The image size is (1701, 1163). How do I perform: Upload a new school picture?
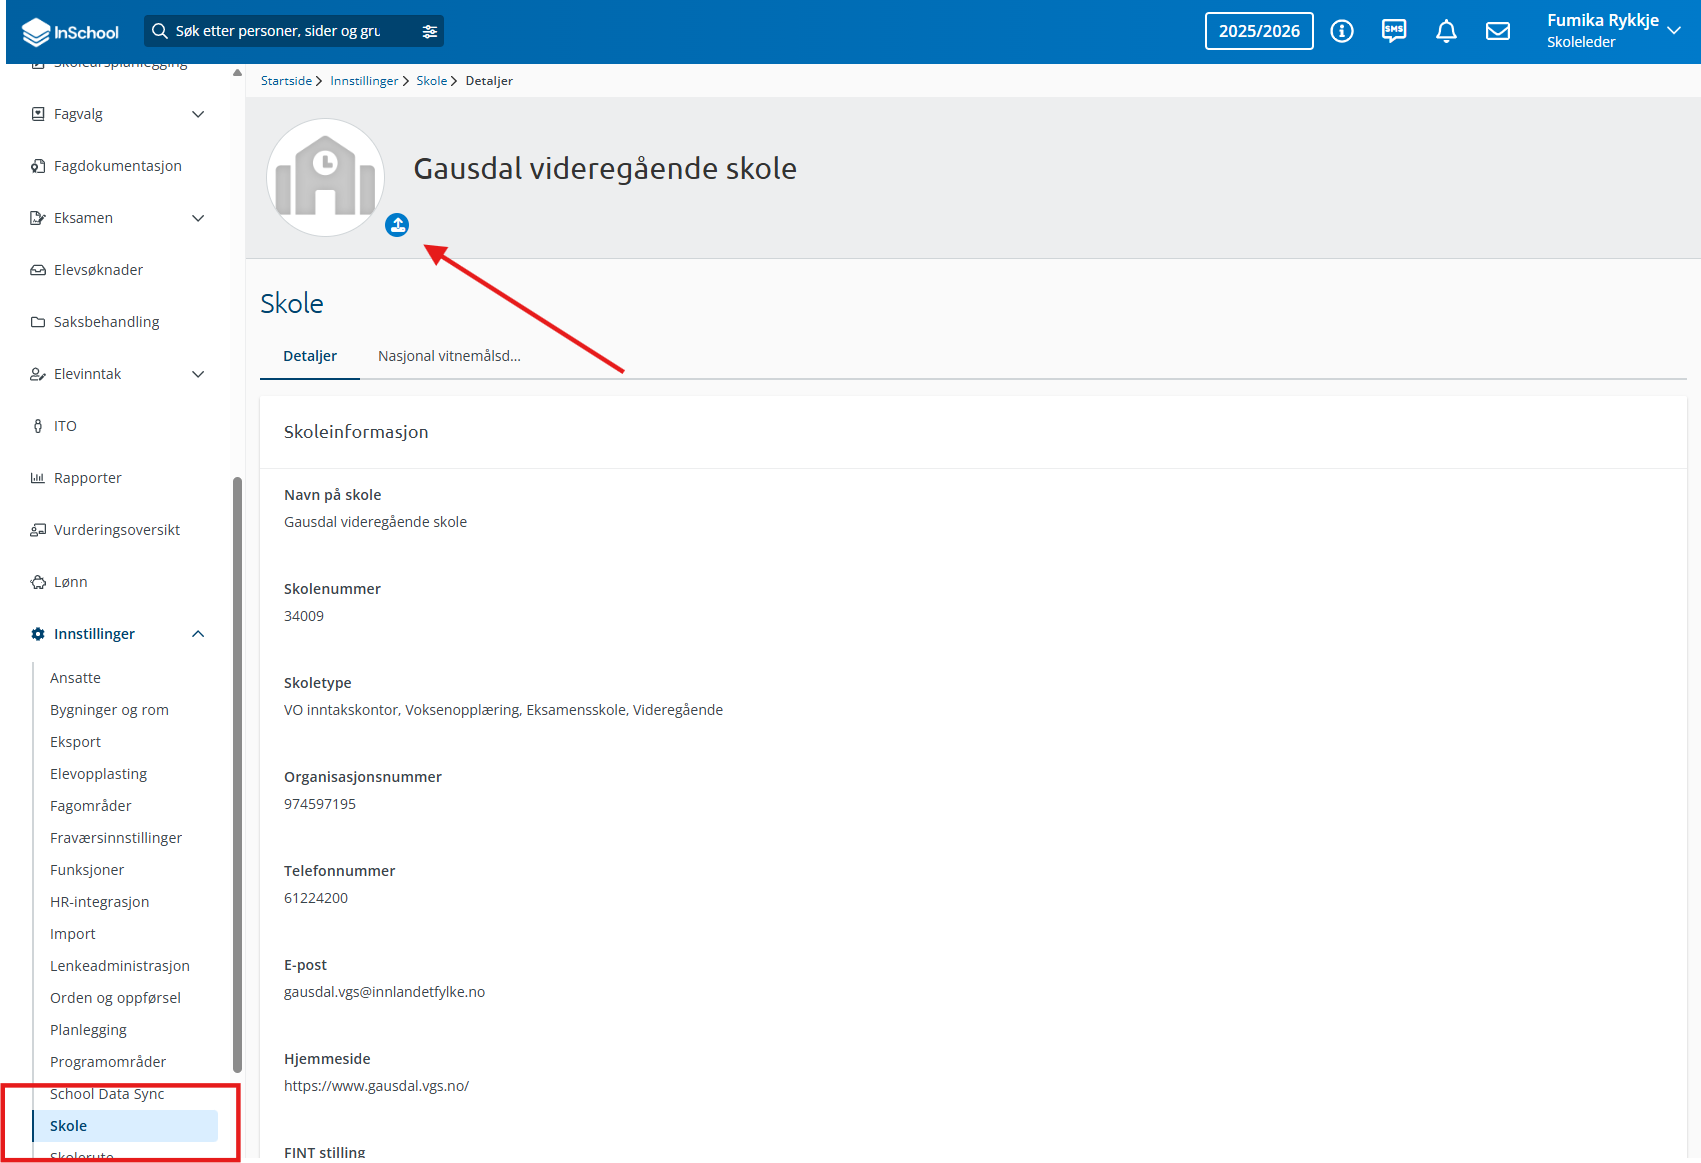pos(397,225)
